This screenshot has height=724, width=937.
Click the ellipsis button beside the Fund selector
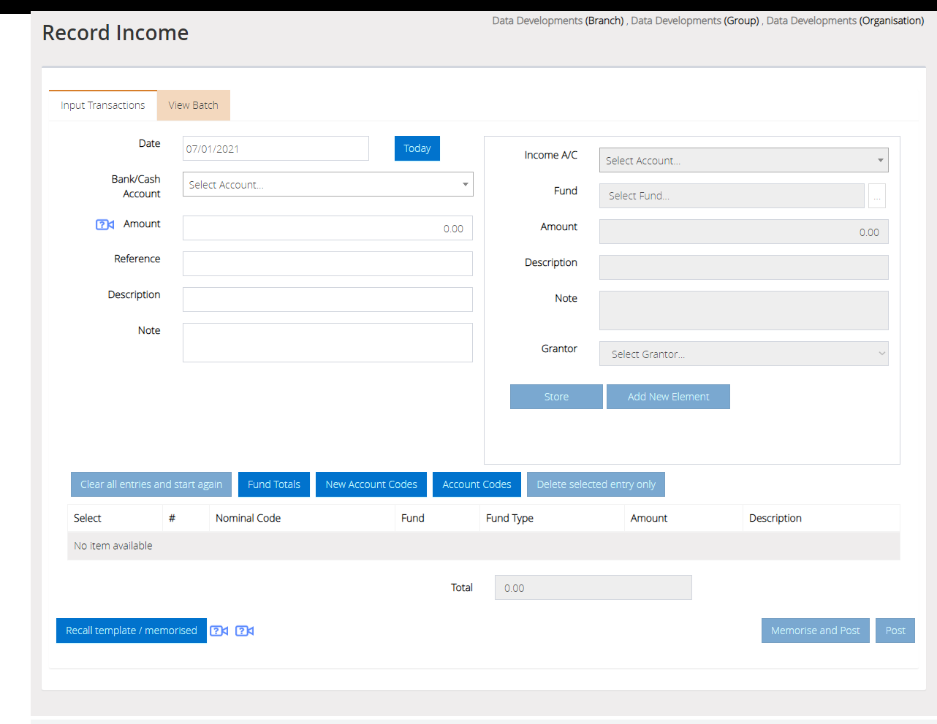coord(877,195)
